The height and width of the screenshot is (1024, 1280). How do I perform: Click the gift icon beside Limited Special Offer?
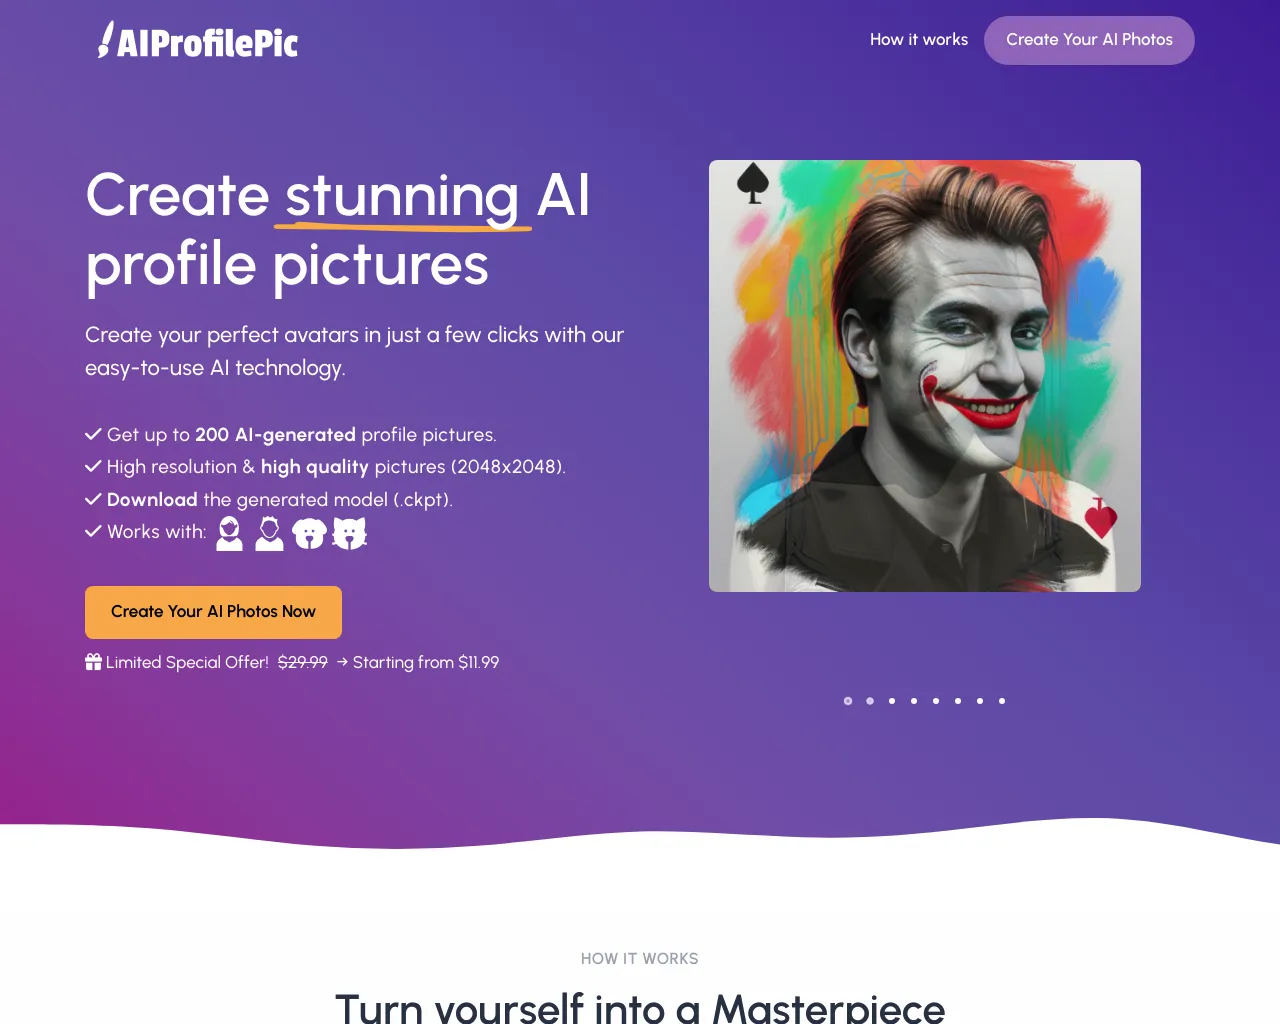pyautogui.click(x=93, y=662)
